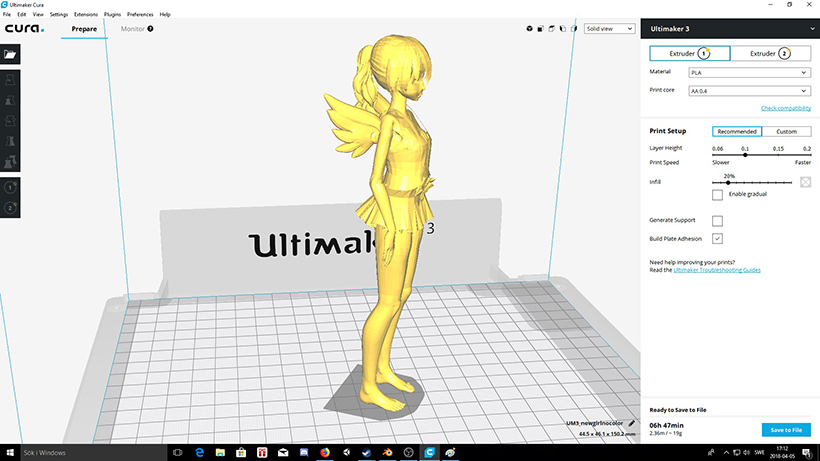Click the Monitor help question mark icon
Image resolution: width=820 pixels, height=461 pixels.
pos(151,29)
